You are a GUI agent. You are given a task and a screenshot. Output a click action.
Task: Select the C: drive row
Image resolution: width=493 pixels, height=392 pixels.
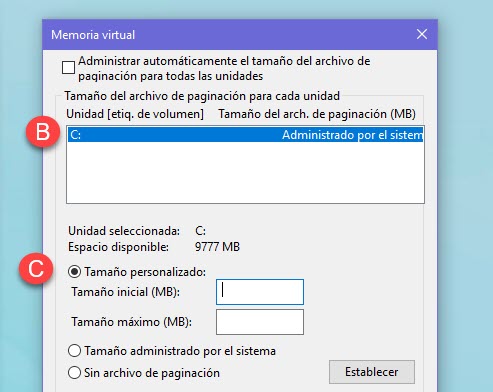click(245, 135)
